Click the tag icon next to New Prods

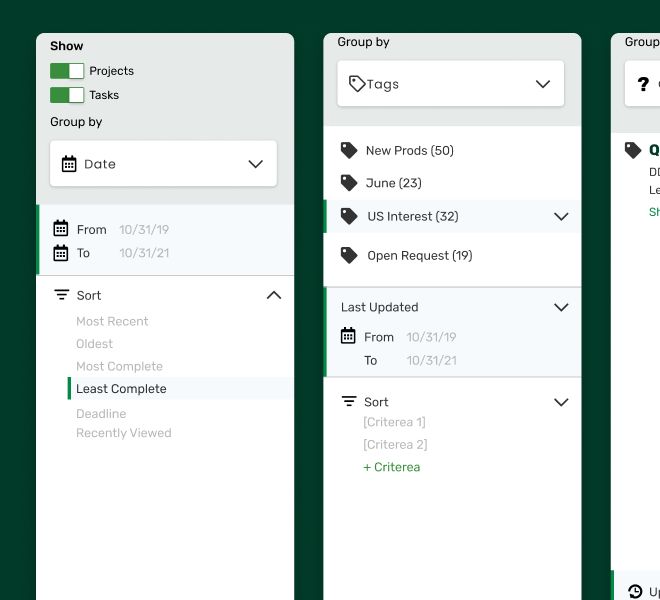pyautogui.click(x=349, y=150)
